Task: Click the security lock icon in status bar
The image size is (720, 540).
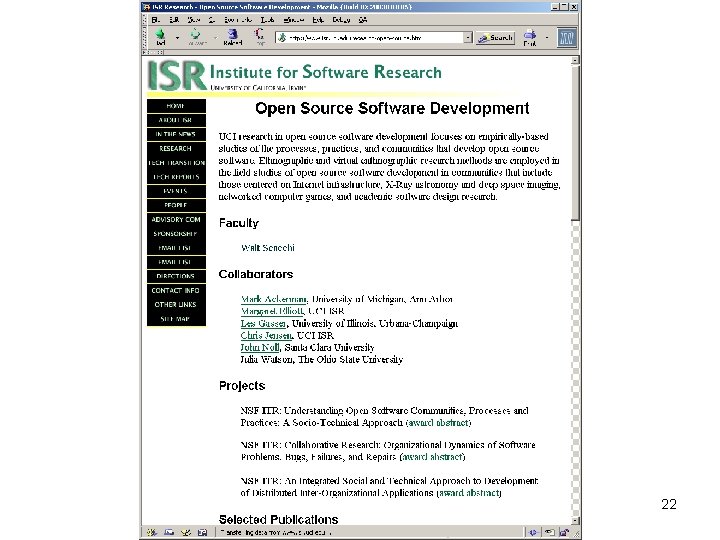Action: point(564,532)
